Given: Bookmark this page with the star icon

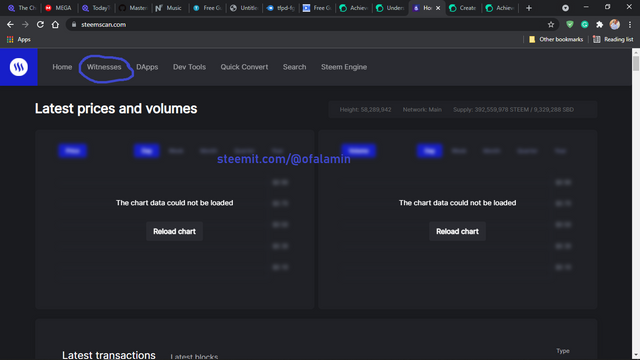Looking at the screenshot, I should coord(551,24).
